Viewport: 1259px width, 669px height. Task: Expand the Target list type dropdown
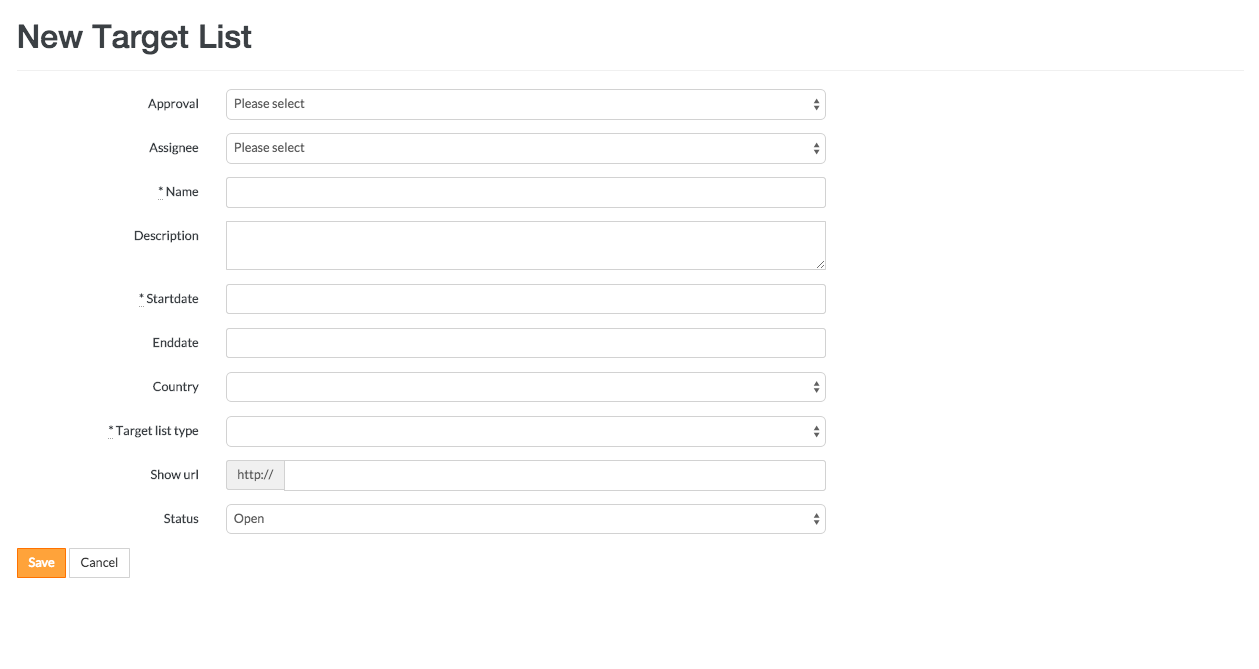pyautogui.click(x=525, y=431)
